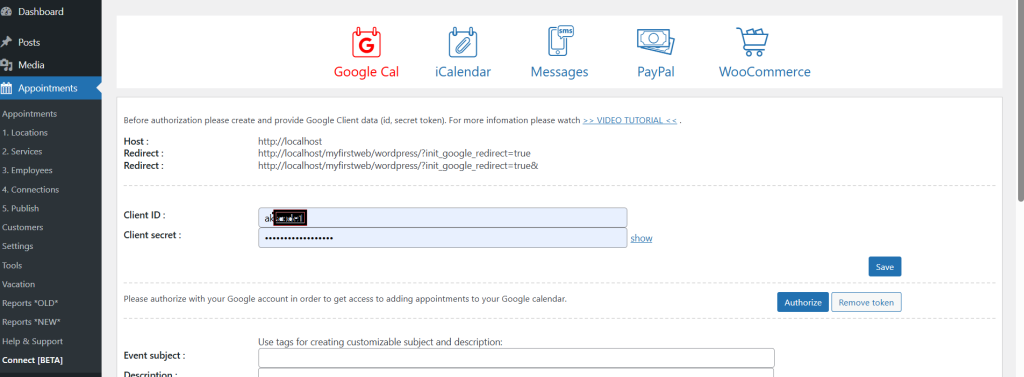
Task: Click the Dashboard gauge icon in sidebar
Action: point(7,12)
